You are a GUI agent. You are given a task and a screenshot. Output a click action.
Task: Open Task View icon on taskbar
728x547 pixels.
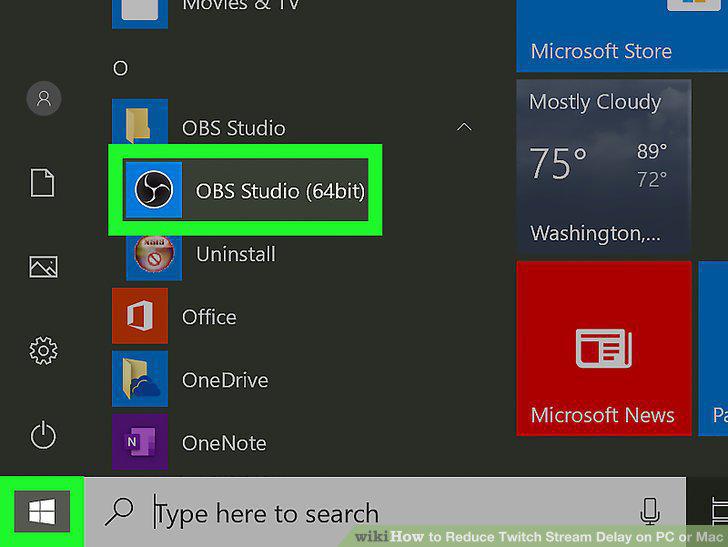pos(720,511)
